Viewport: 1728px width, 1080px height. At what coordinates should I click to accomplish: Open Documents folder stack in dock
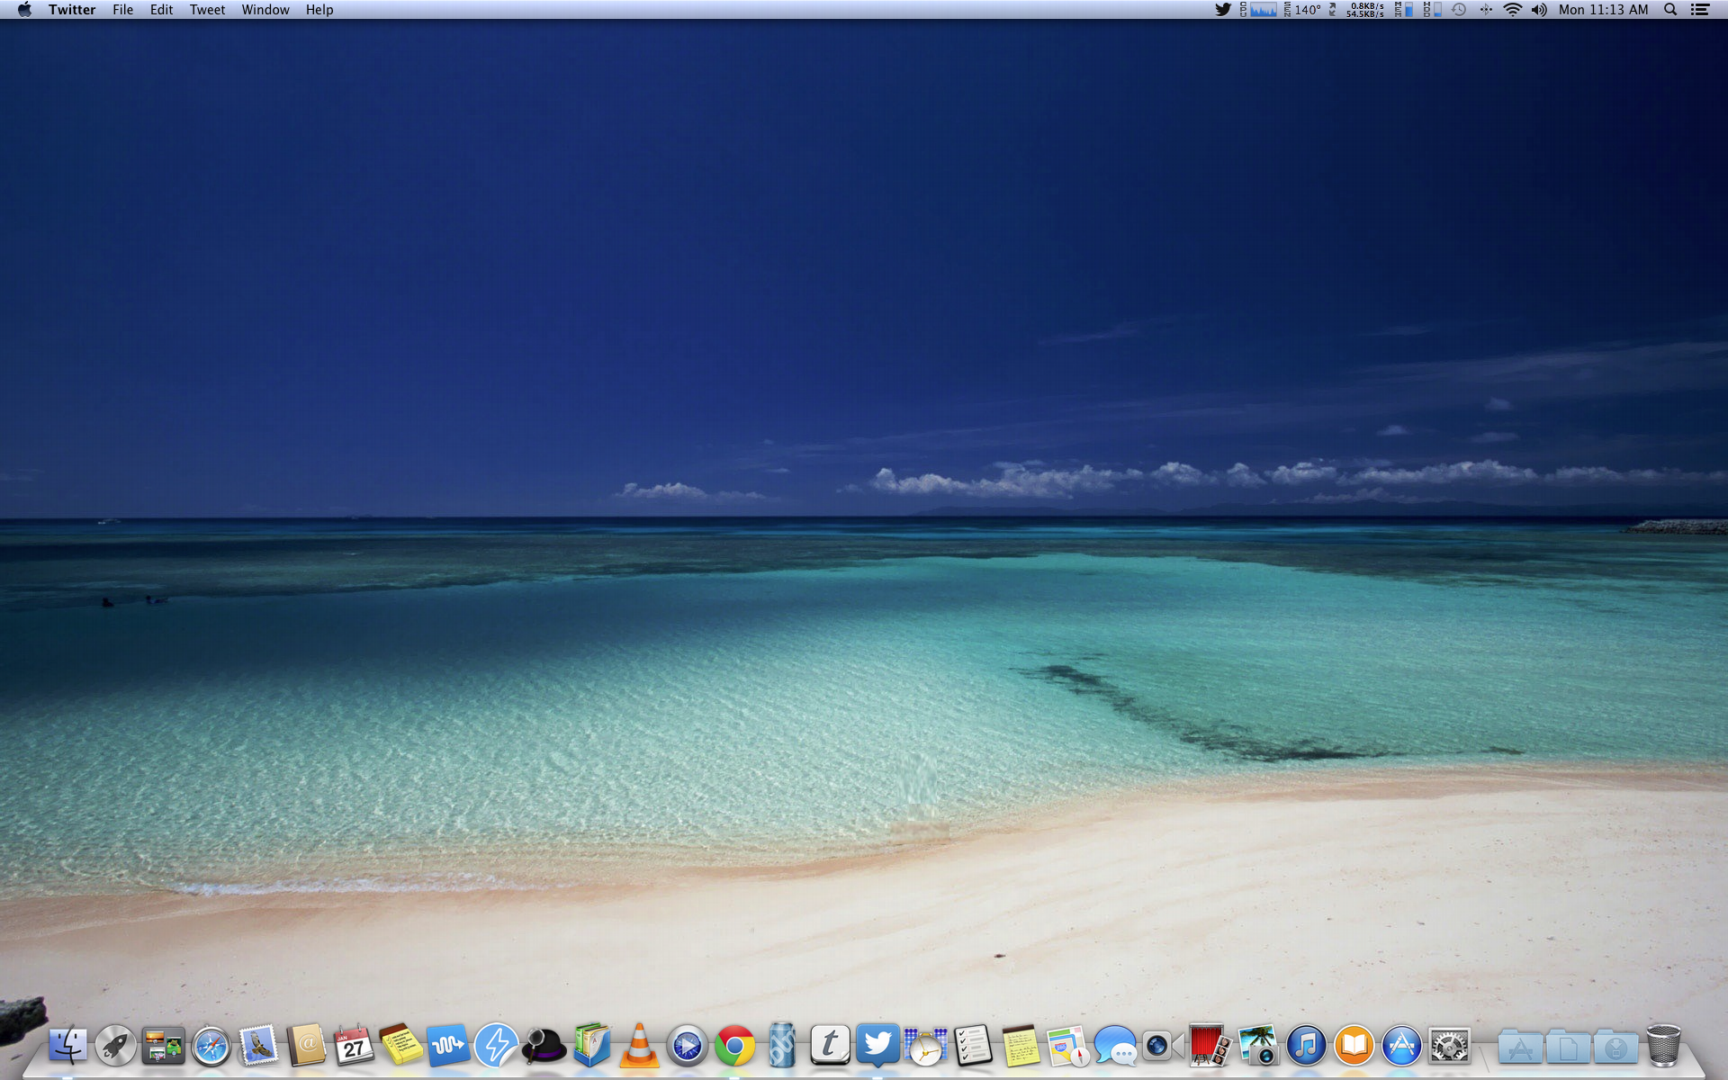point(1568,1047)
